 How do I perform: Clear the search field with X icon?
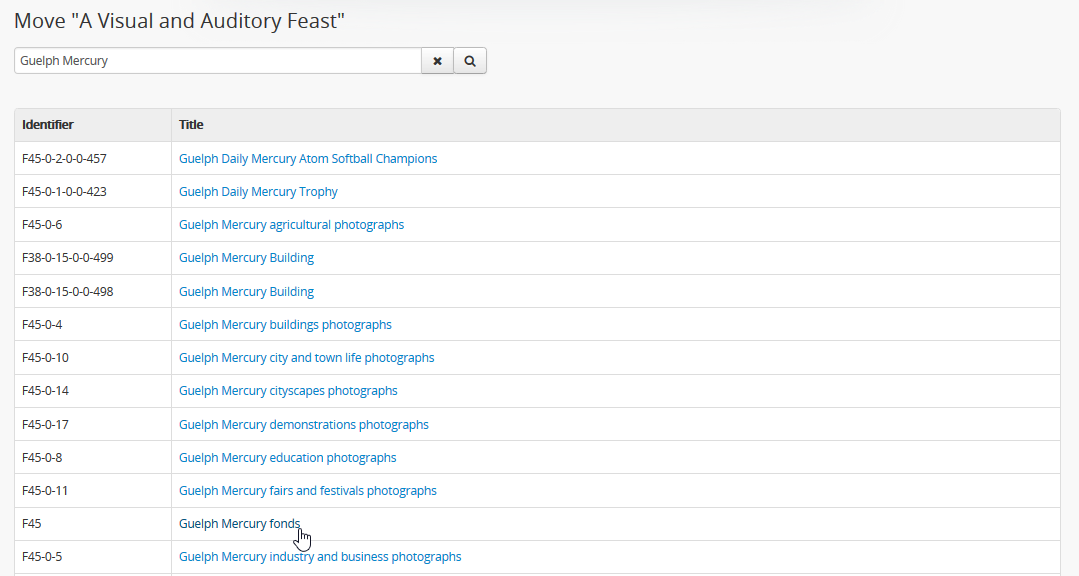[437, 61]
